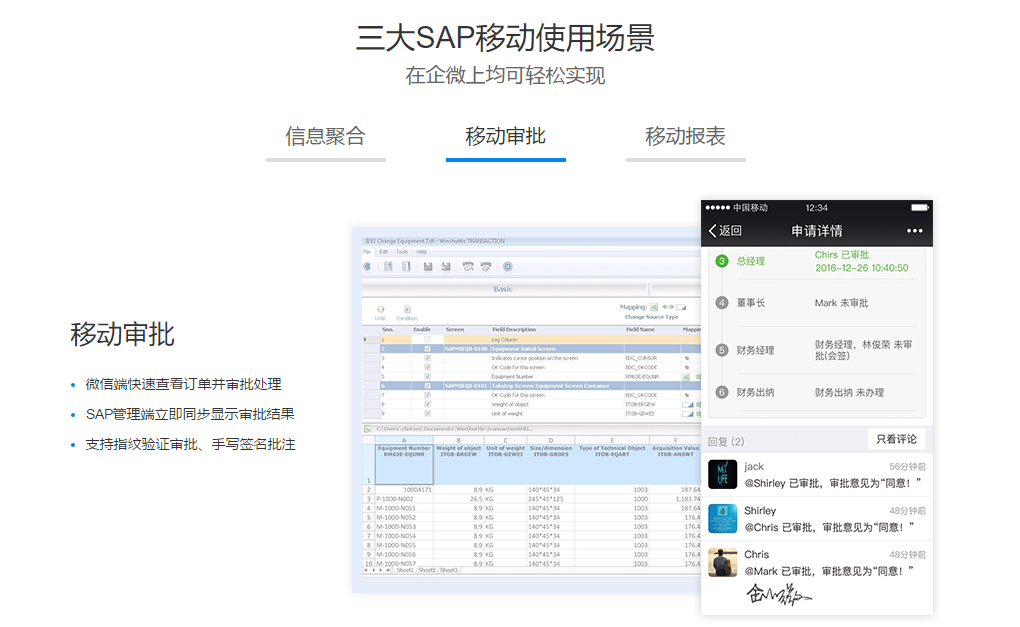Click the save floppy-disk toolbar icon

[428, 267]
